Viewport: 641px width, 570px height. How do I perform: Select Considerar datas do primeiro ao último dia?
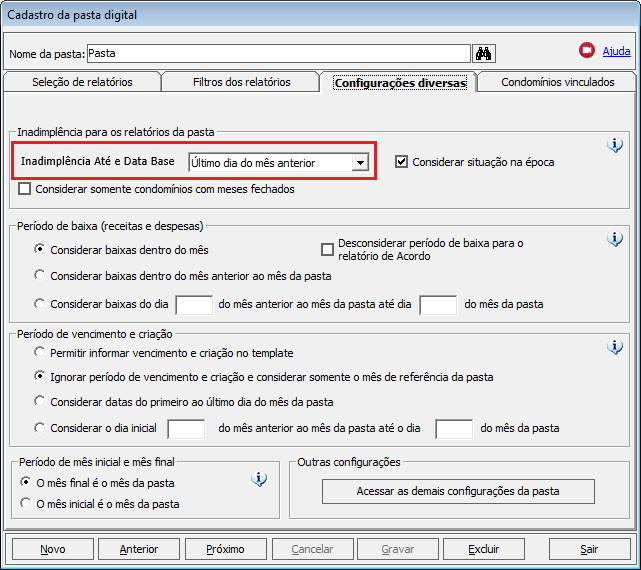(39, 401)
